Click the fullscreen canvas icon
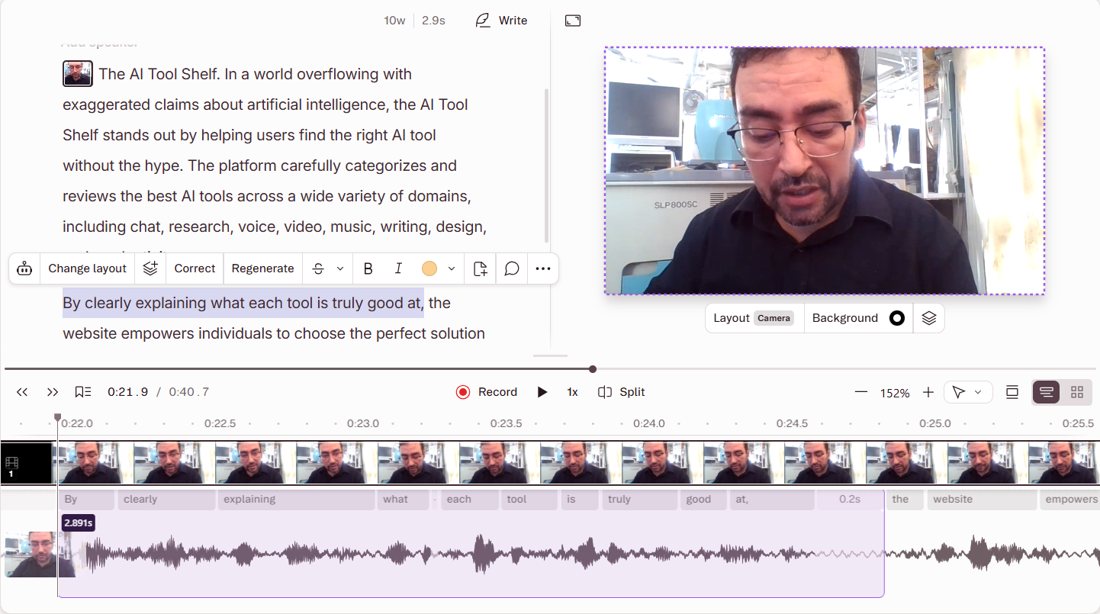 [x=572, y=20]
